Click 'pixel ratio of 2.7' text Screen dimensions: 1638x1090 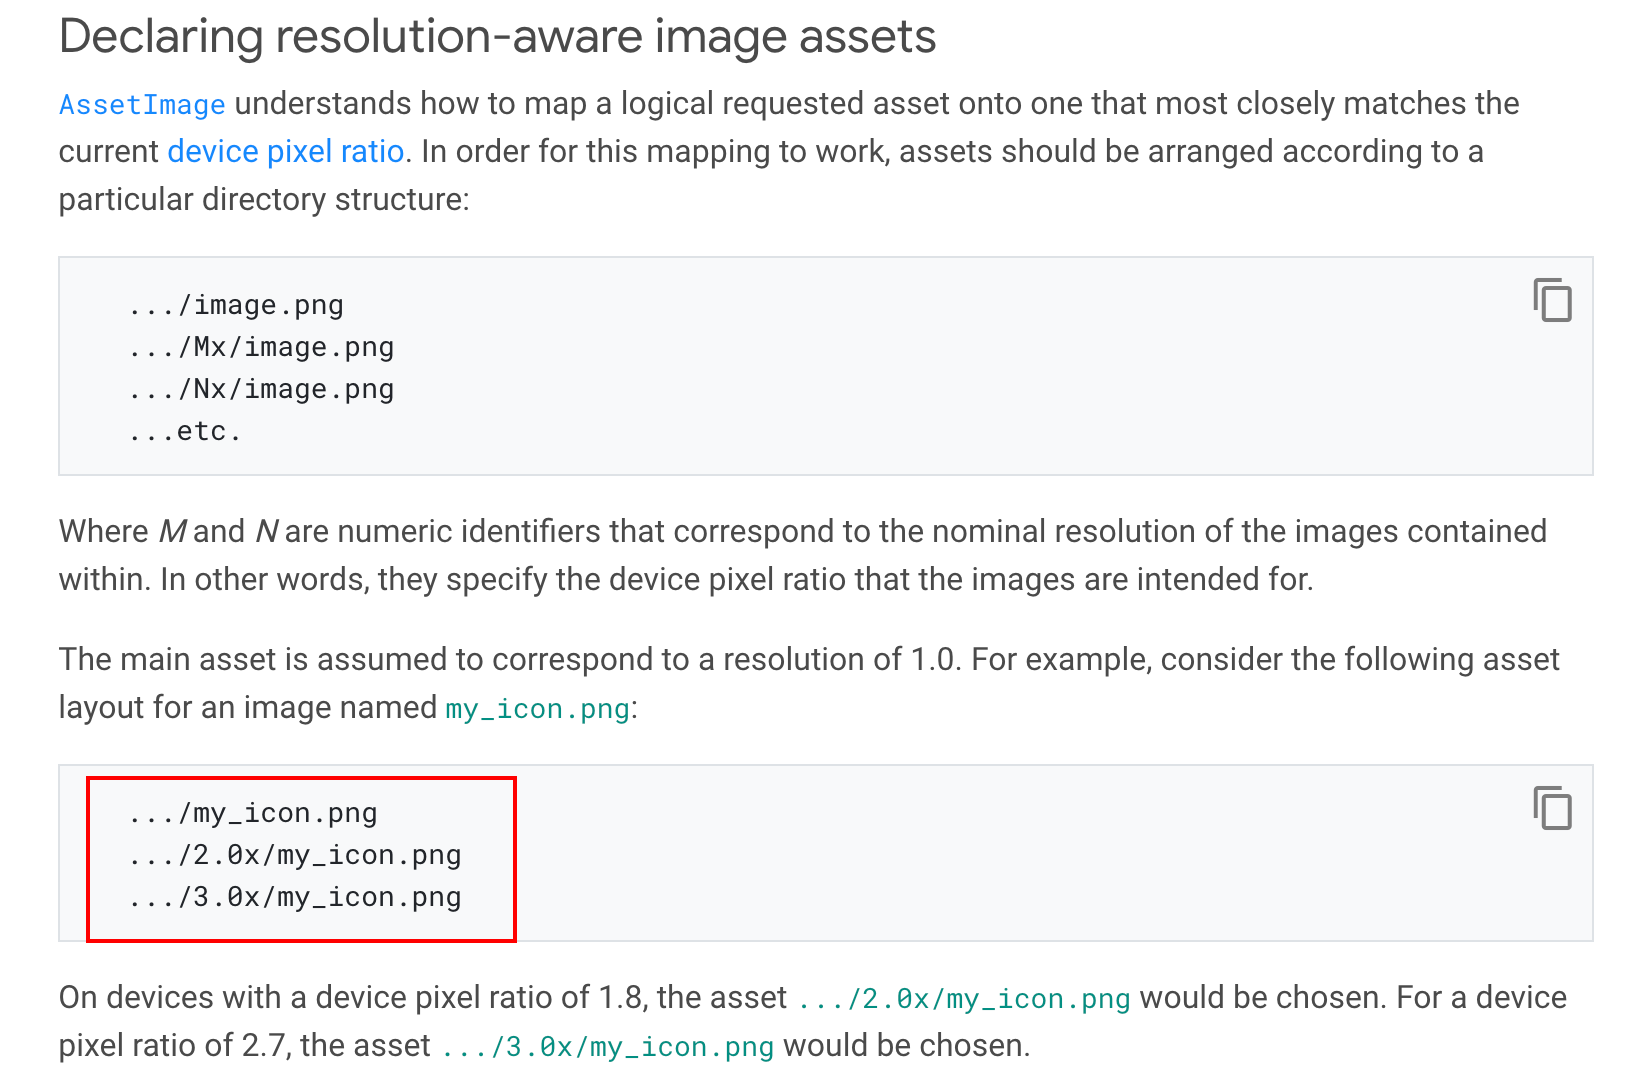(x=175, y=1045)
